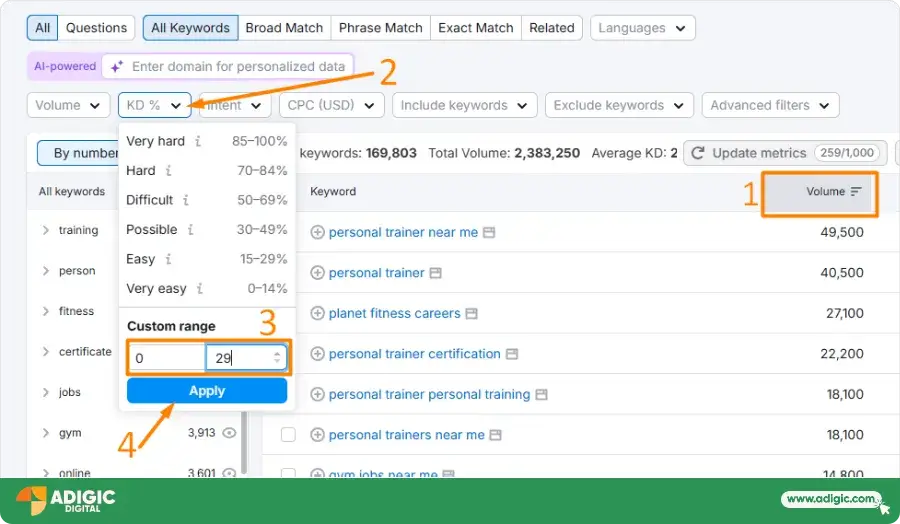Click the info icon next to Difficult

coord(185,200)
